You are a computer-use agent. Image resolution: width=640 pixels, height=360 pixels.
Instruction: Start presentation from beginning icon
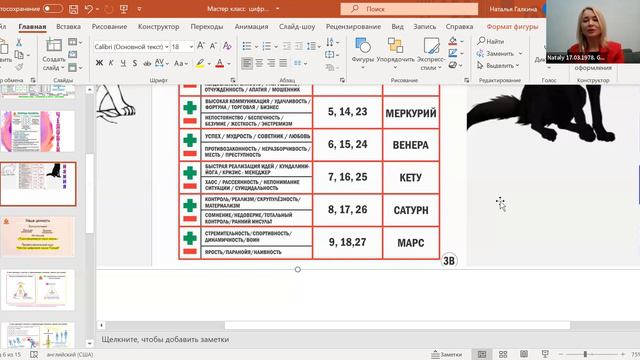(x=124, y=9)
